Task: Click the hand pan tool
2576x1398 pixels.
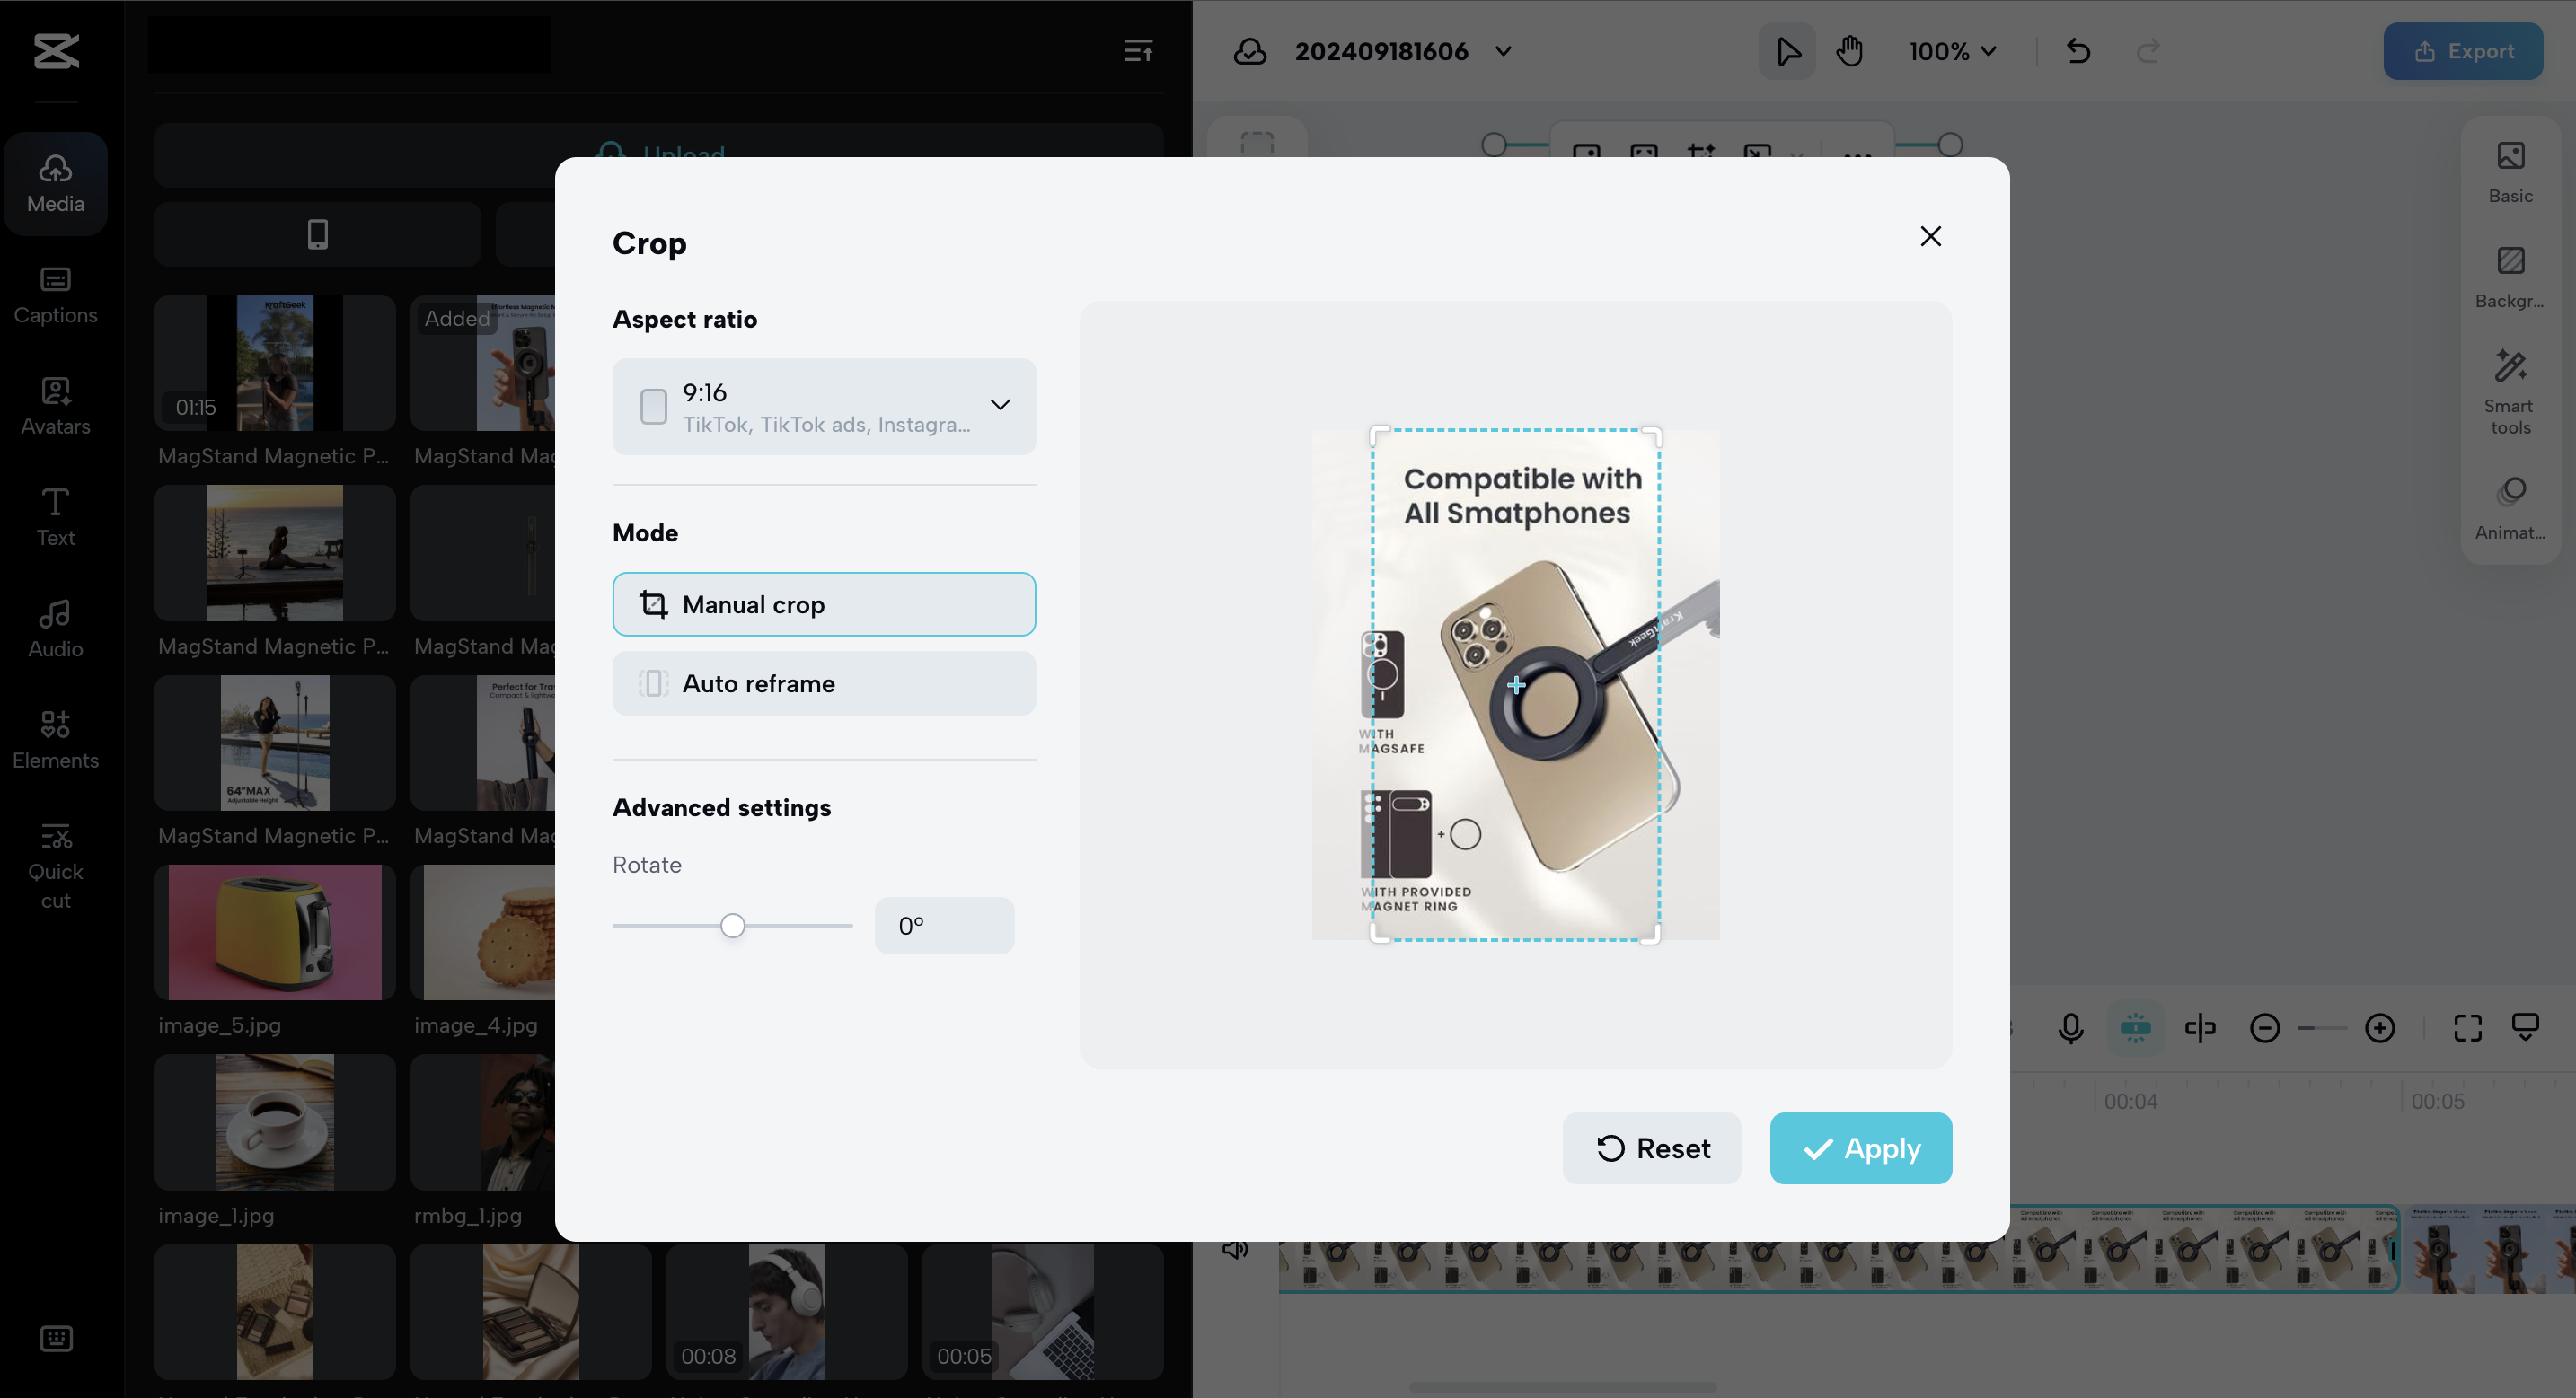Action: tap(1849, 51)
